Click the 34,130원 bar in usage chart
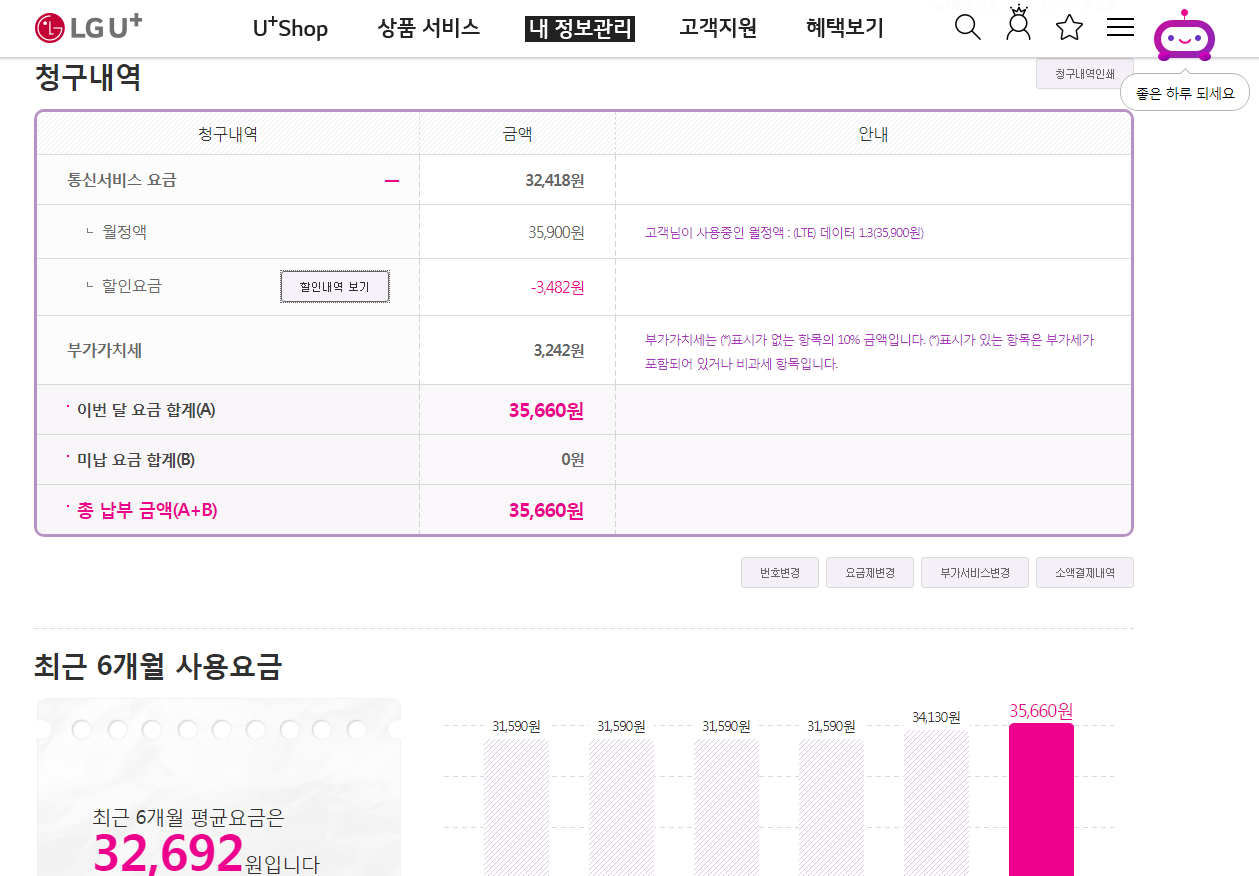The height and width of the screenshot is (876, 1259). [936, 802]
